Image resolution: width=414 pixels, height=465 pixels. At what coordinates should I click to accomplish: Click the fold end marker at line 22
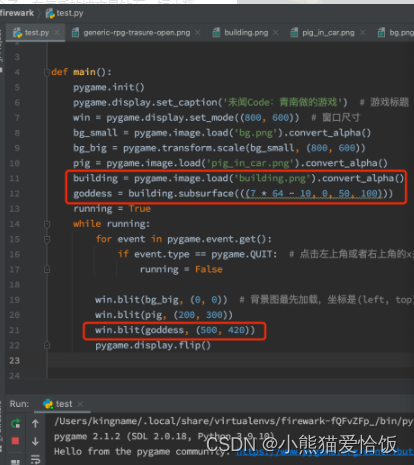47,345
